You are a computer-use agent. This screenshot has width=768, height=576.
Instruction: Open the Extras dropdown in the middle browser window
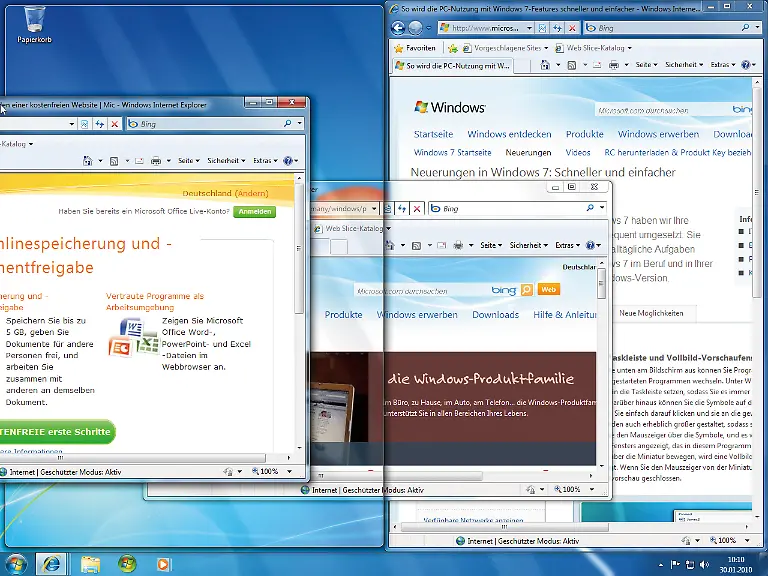pos(567,245)
